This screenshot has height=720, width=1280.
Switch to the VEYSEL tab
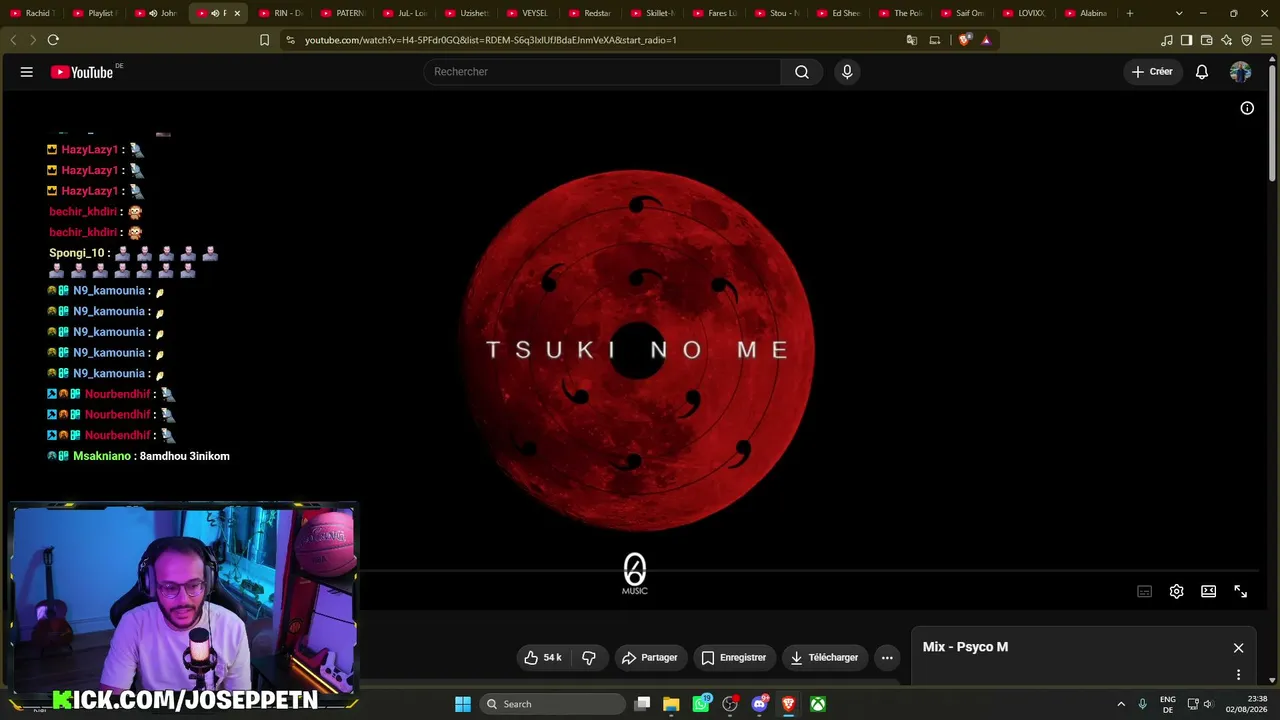pos(527,13)
